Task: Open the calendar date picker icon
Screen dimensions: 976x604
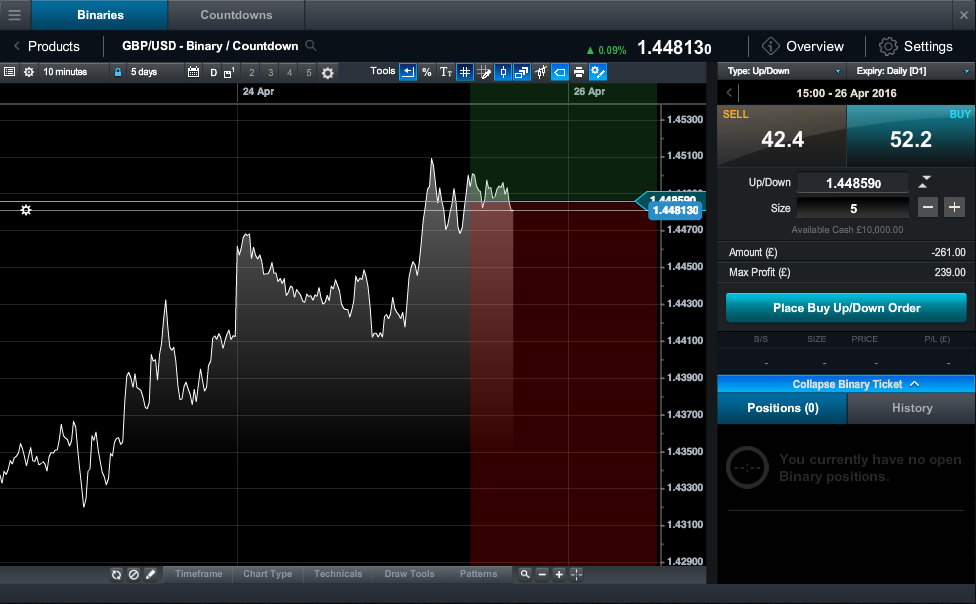Action: pyautogui.click(x=194, y=72)
